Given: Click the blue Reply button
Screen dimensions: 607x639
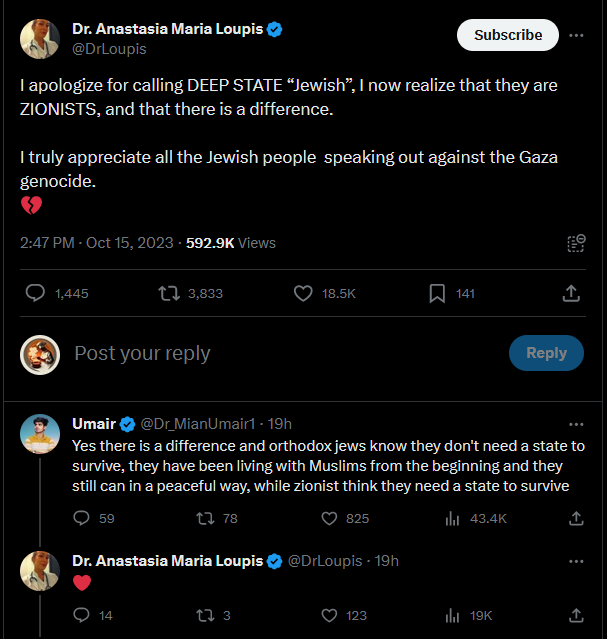Looking at the screenshot, I should 546,353.
